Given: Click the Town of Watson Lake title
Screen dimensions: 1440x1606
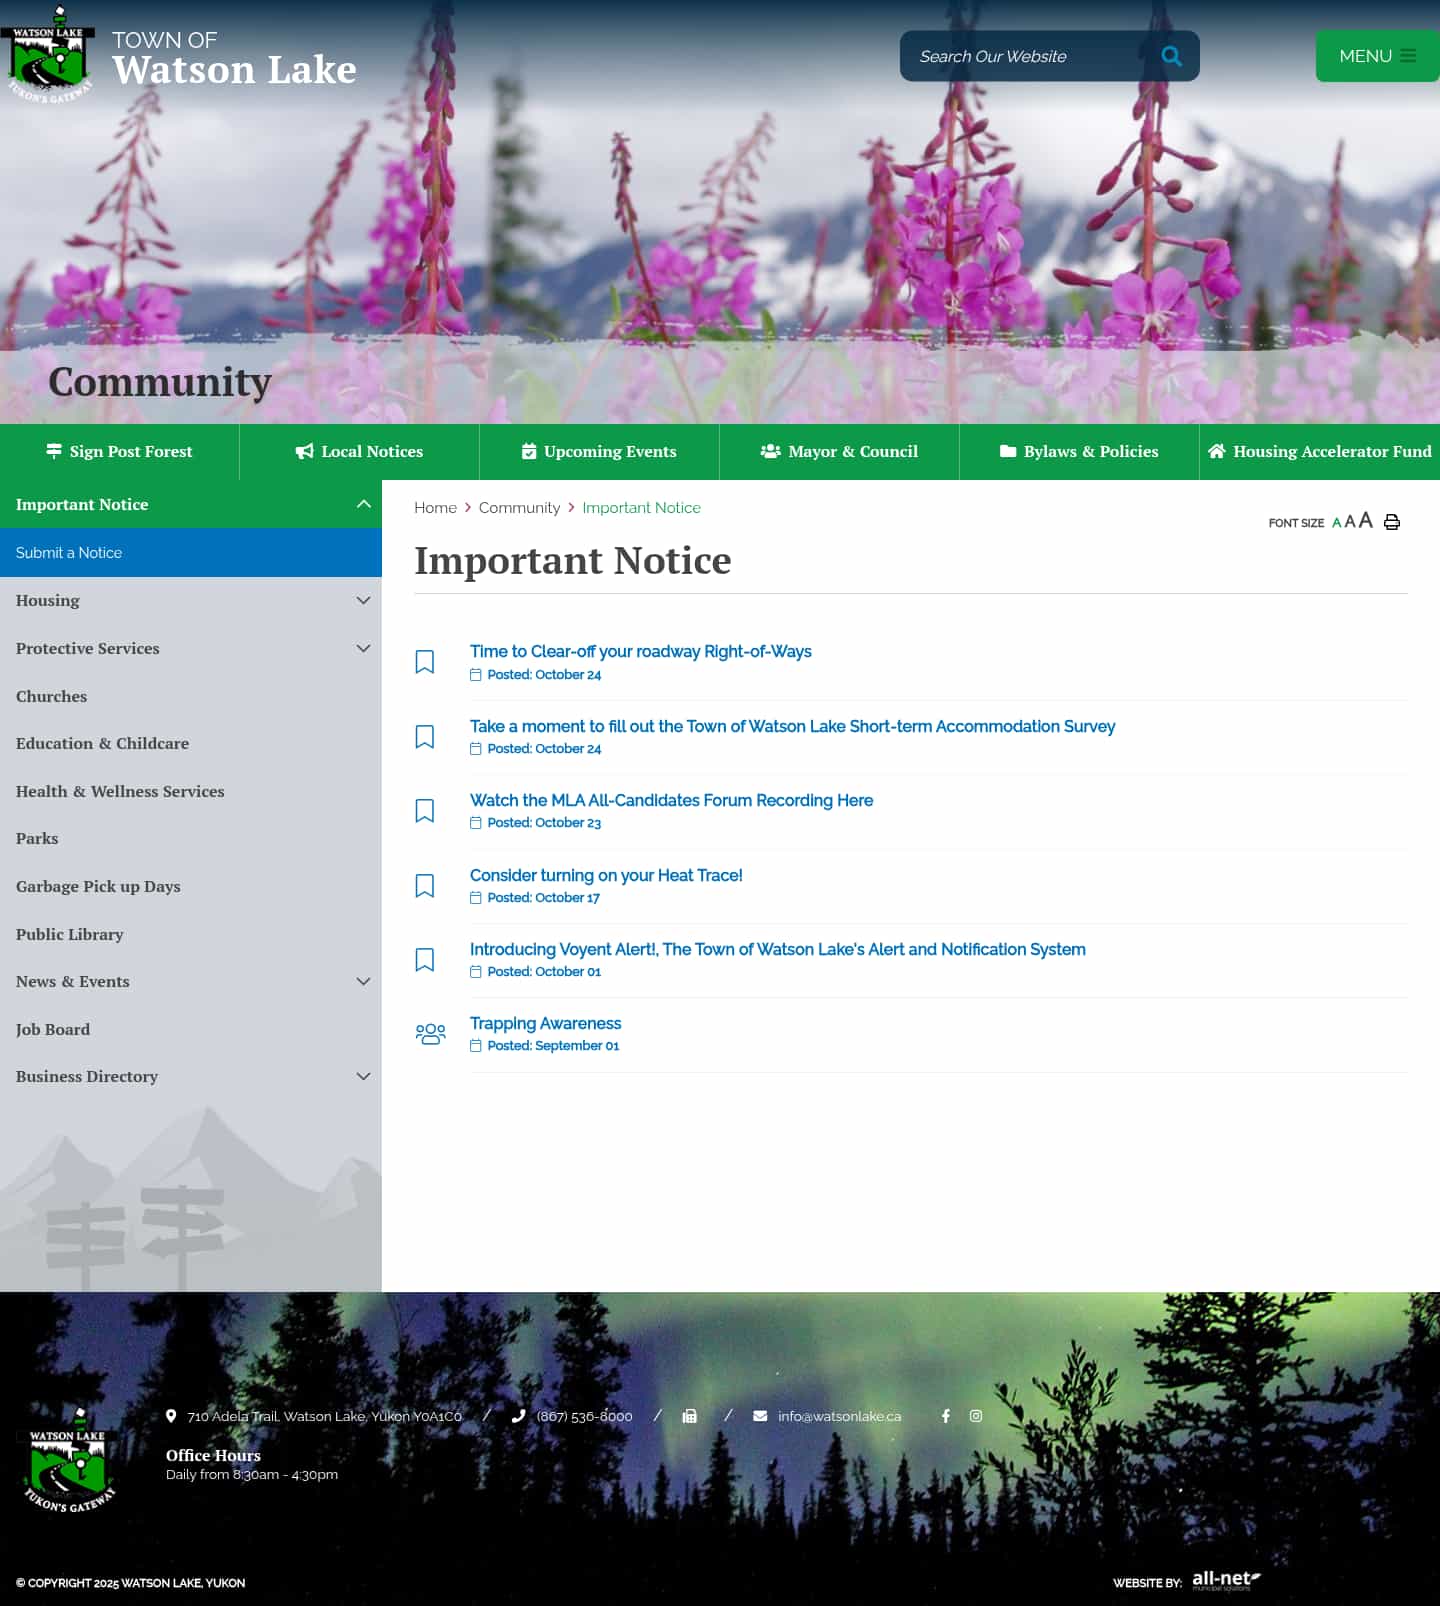Looking at the screenshot, I should click(x=234, y=58).
